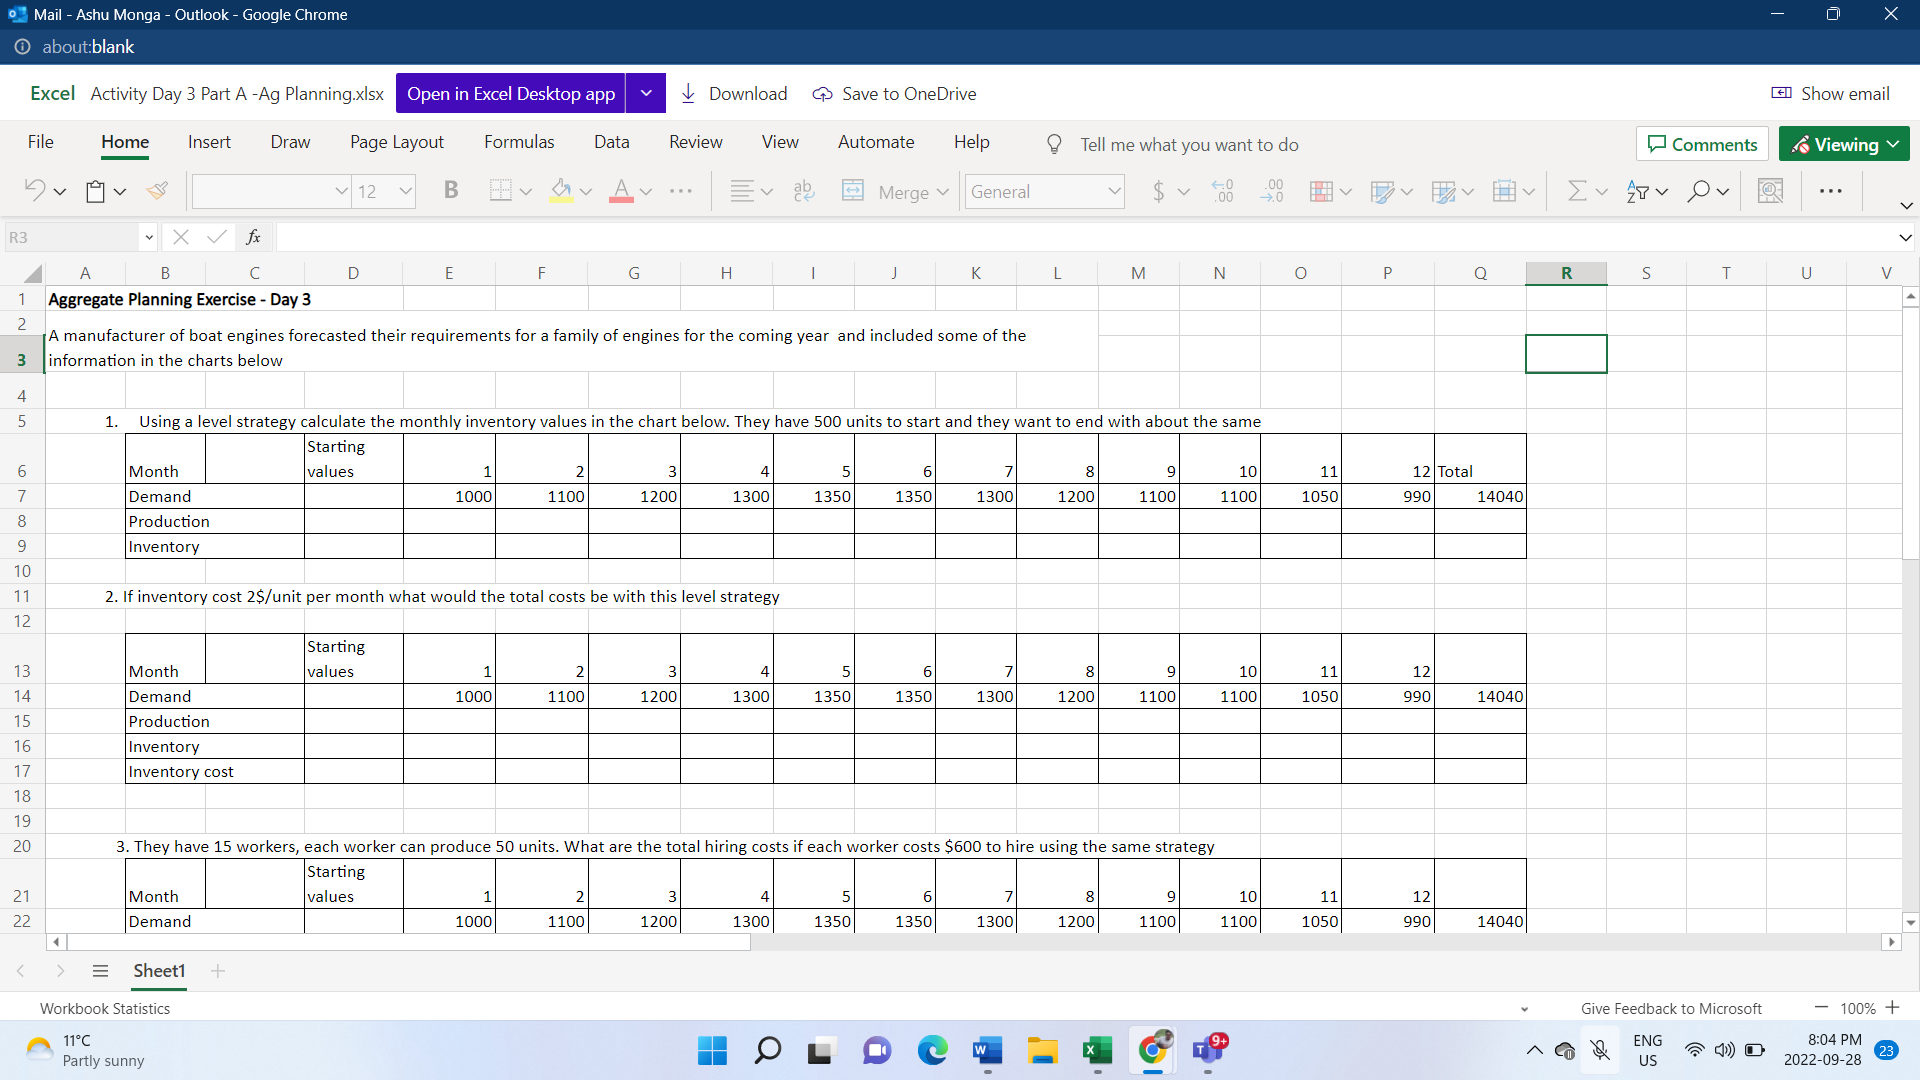The image size is (1920, 1080).
Task: Click Save to OneDrive
Action: pos(893,93)
